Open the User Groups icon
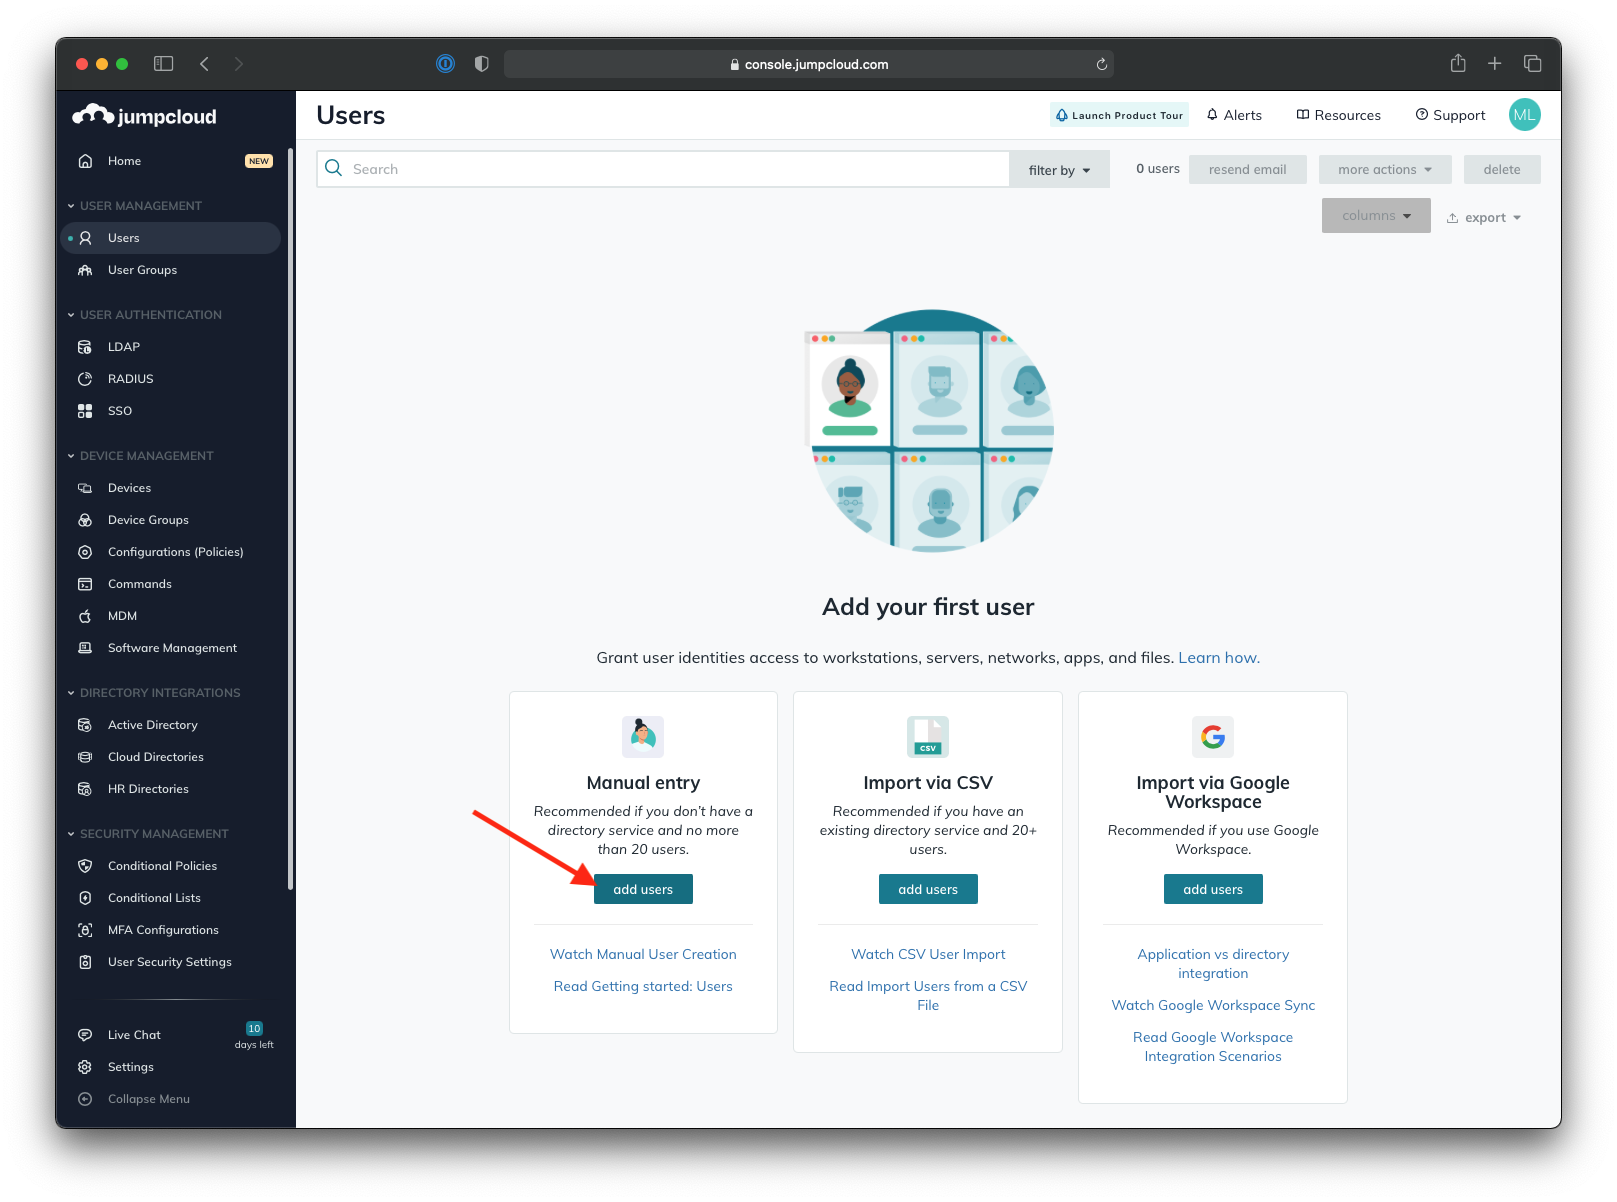 [85, 270]
